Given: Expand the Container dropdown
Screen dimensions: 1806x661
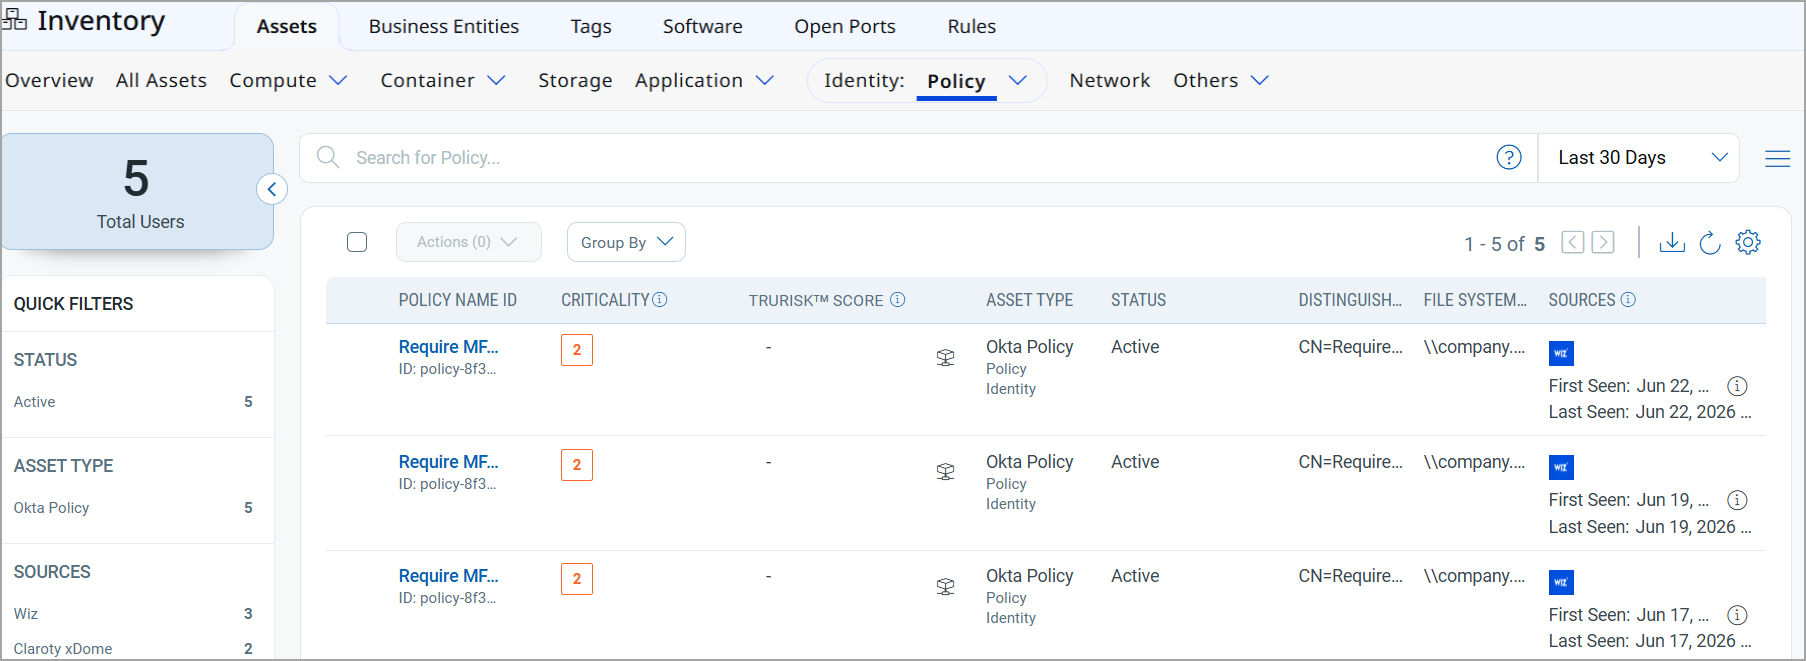Looking at the screenshot, I should (x=496, y=80).
